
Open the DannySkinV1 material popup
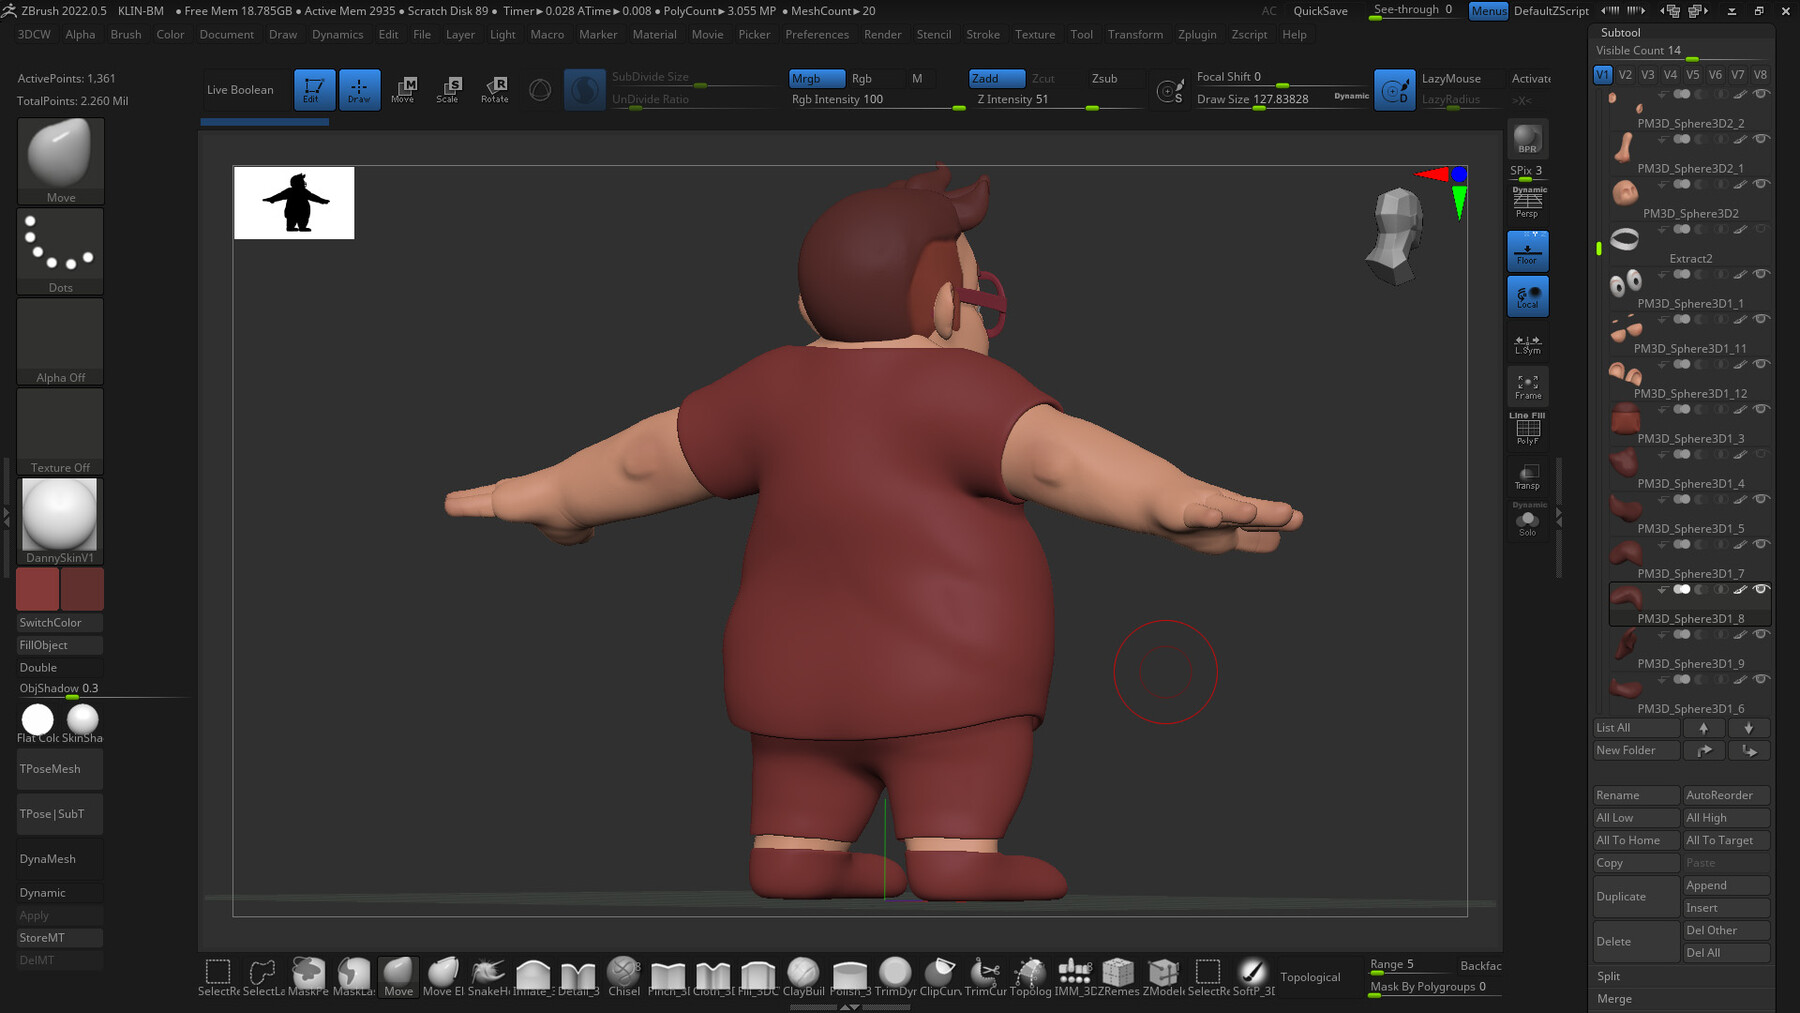pos(61,521)
